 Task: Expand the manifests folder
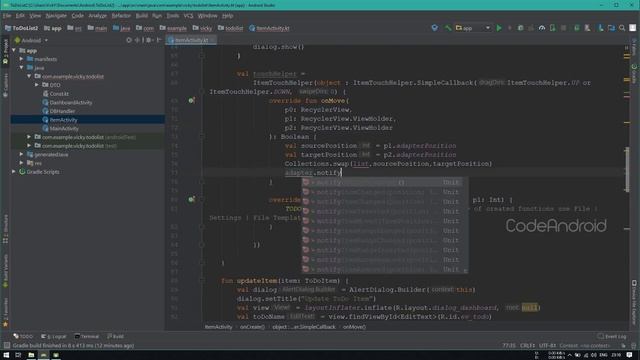pyautogui.click(x=22, y=59)
